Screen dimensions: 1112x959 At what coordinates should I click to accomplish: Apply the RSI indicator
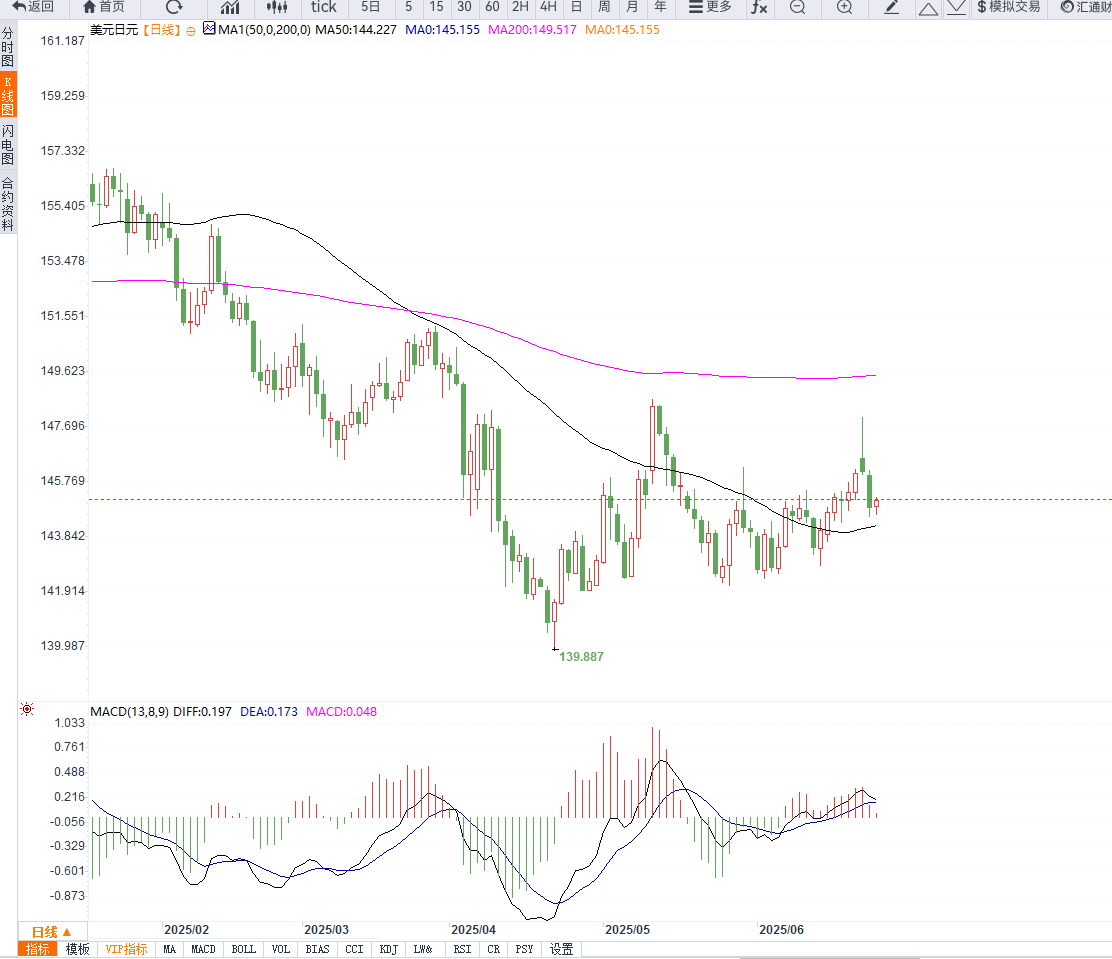click(462, 949)
